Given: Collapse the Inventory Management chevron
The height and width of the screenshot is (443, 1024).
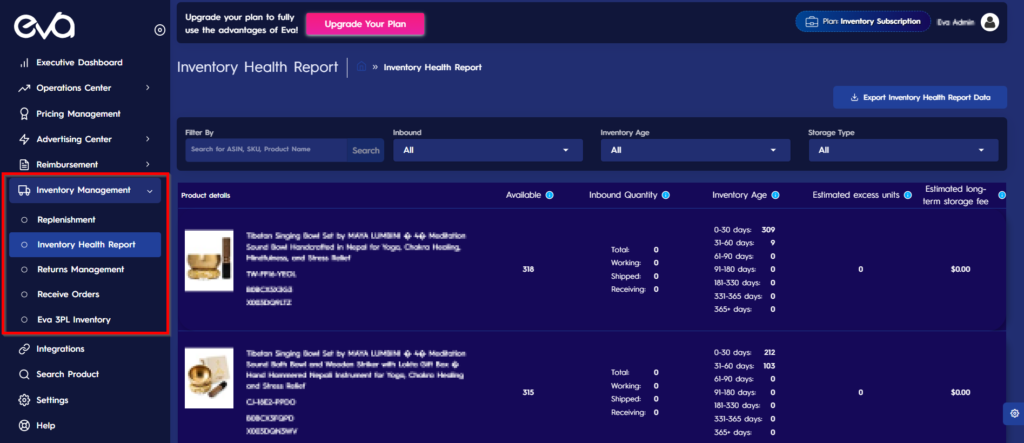Looking at the screenshot, I should pos(150,191).
